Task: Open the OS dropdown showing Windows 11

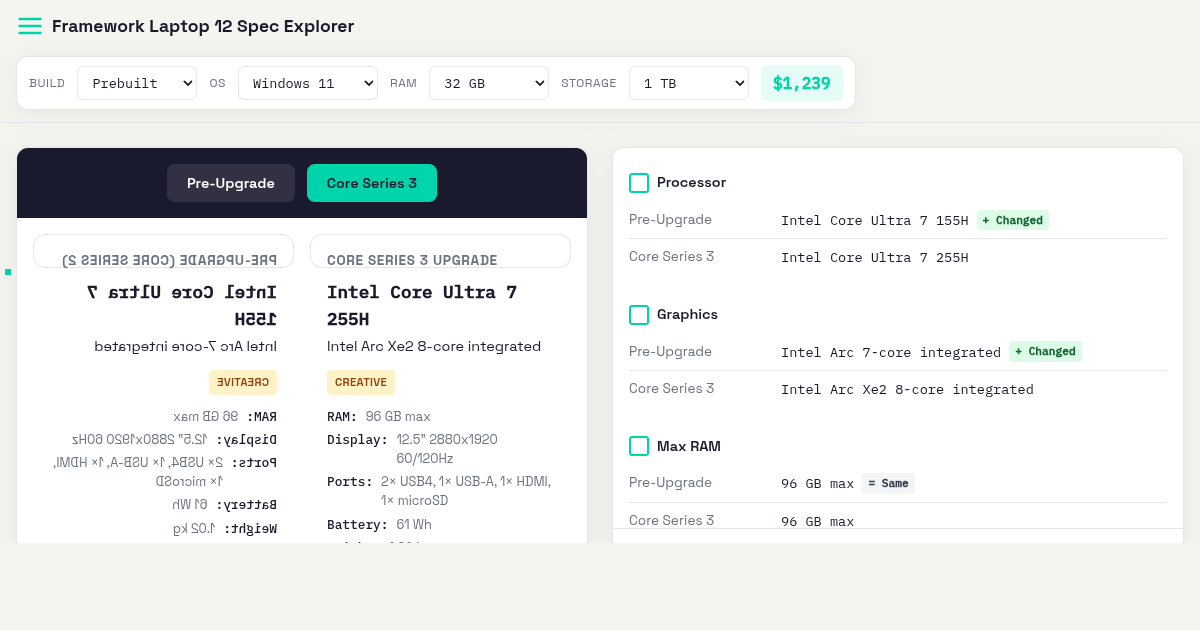Action: [308, 83]
